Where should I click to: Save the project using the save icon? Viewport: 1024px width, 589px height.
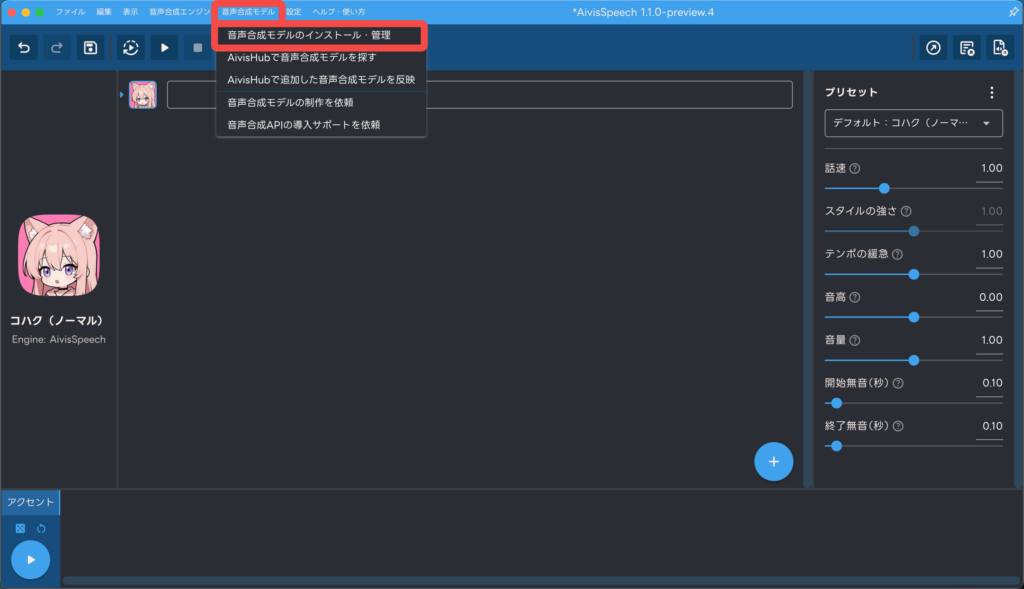coord(90,47)
